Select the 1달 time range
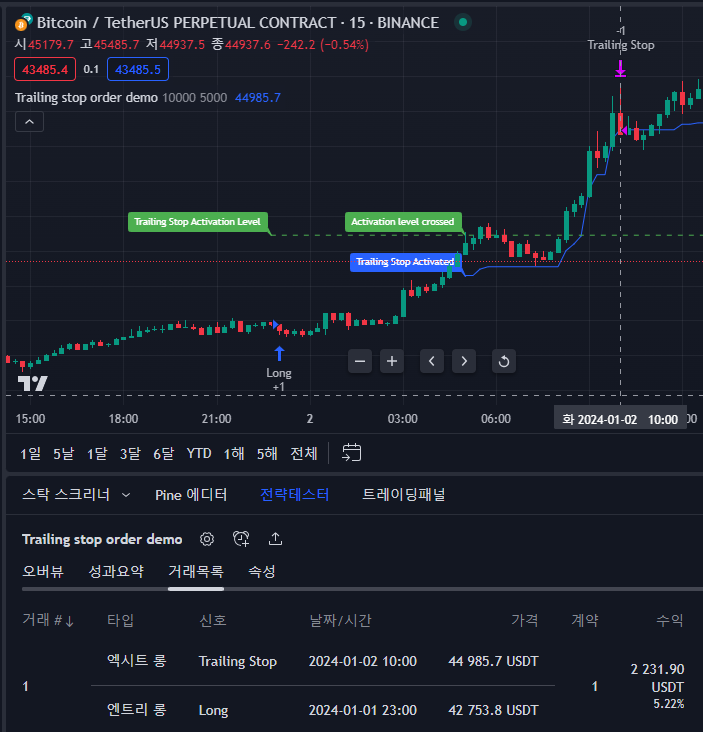Image resolution: width=703 pixels, height=732 pixels. point(97,453)
